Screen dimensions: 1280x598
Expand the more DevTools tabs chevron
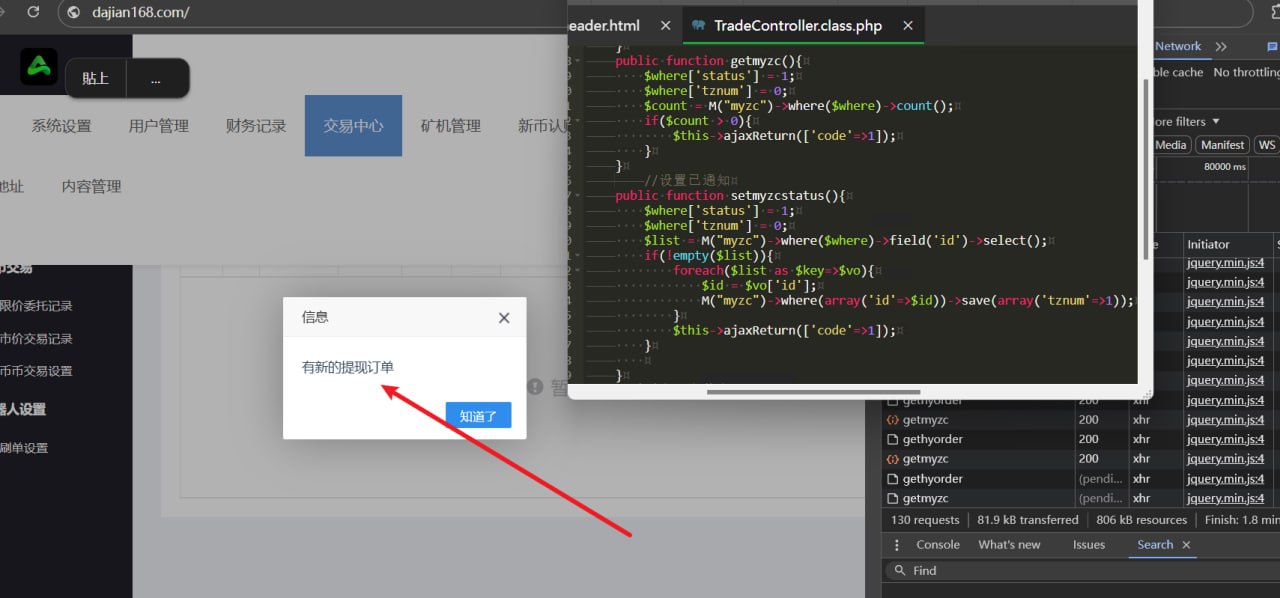click(1221, 47)
